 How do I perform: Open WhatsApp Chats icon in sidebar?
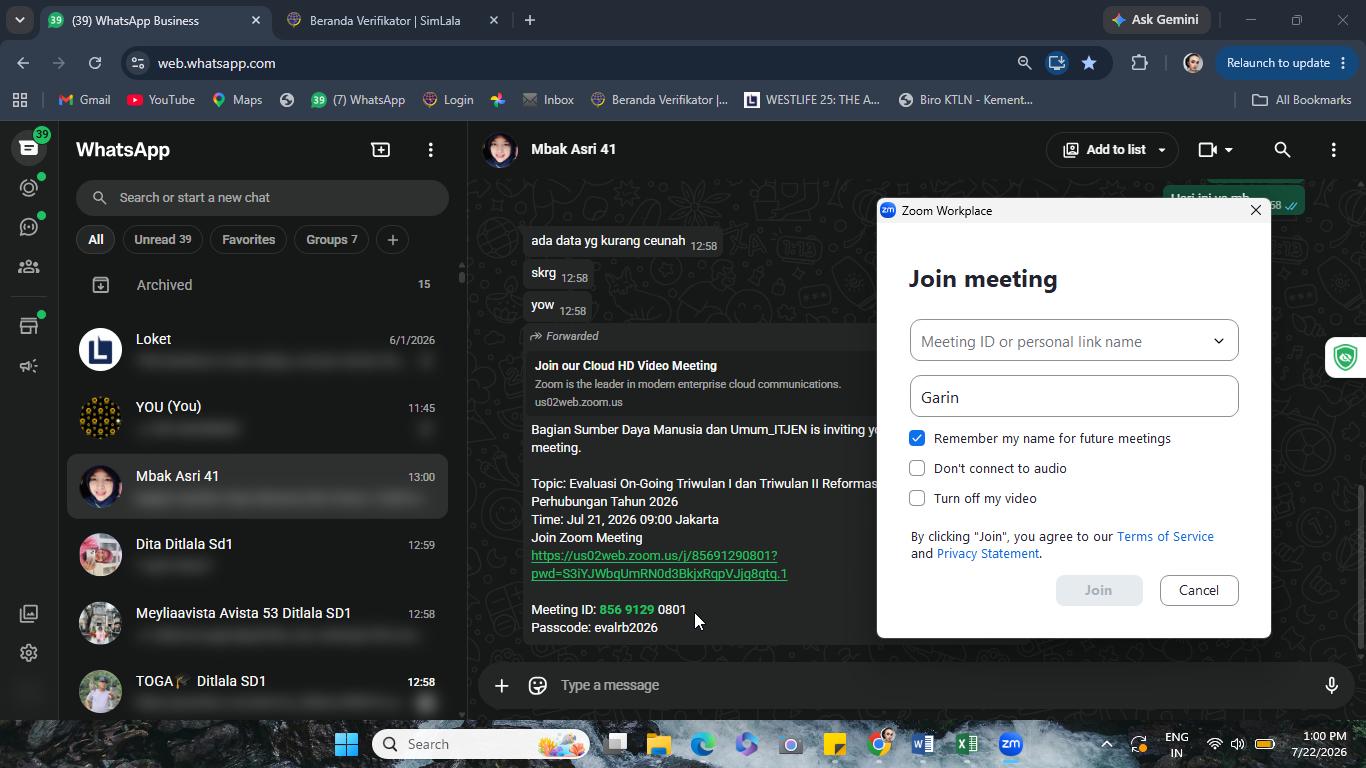click(x=29, y=148)
